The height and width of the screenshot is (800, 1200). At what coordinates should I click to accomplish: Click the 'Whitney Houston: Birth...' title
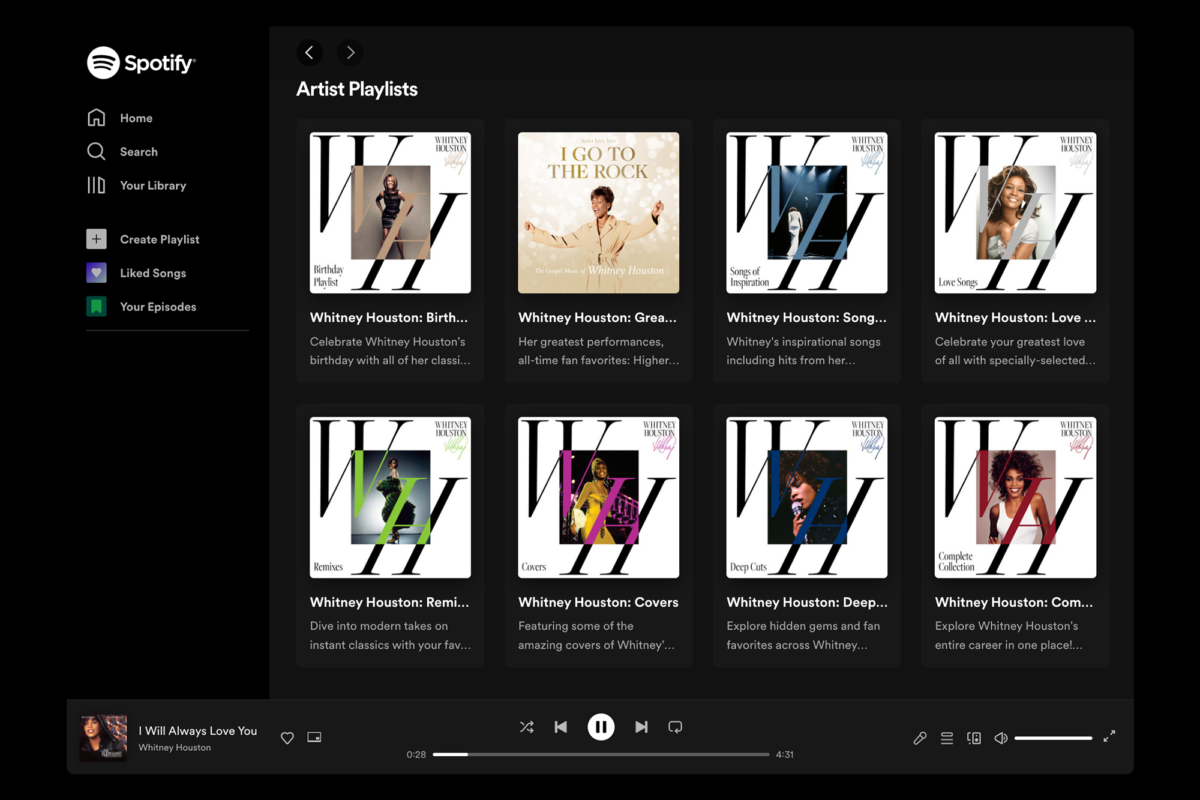point(389,318)
